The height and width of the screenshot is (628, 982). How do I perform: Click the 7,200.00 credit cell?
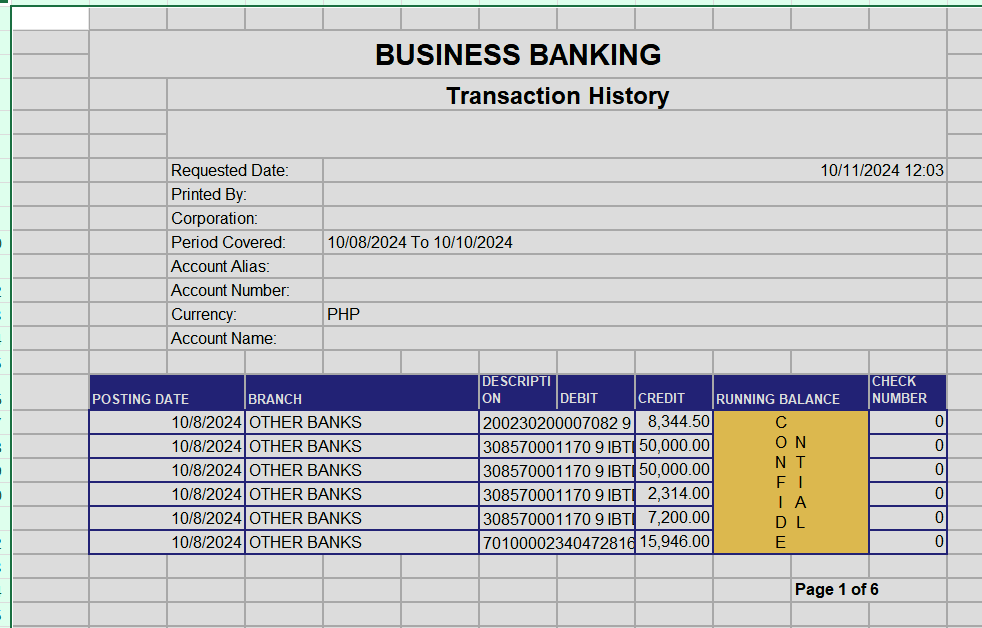tap(673, 518)
